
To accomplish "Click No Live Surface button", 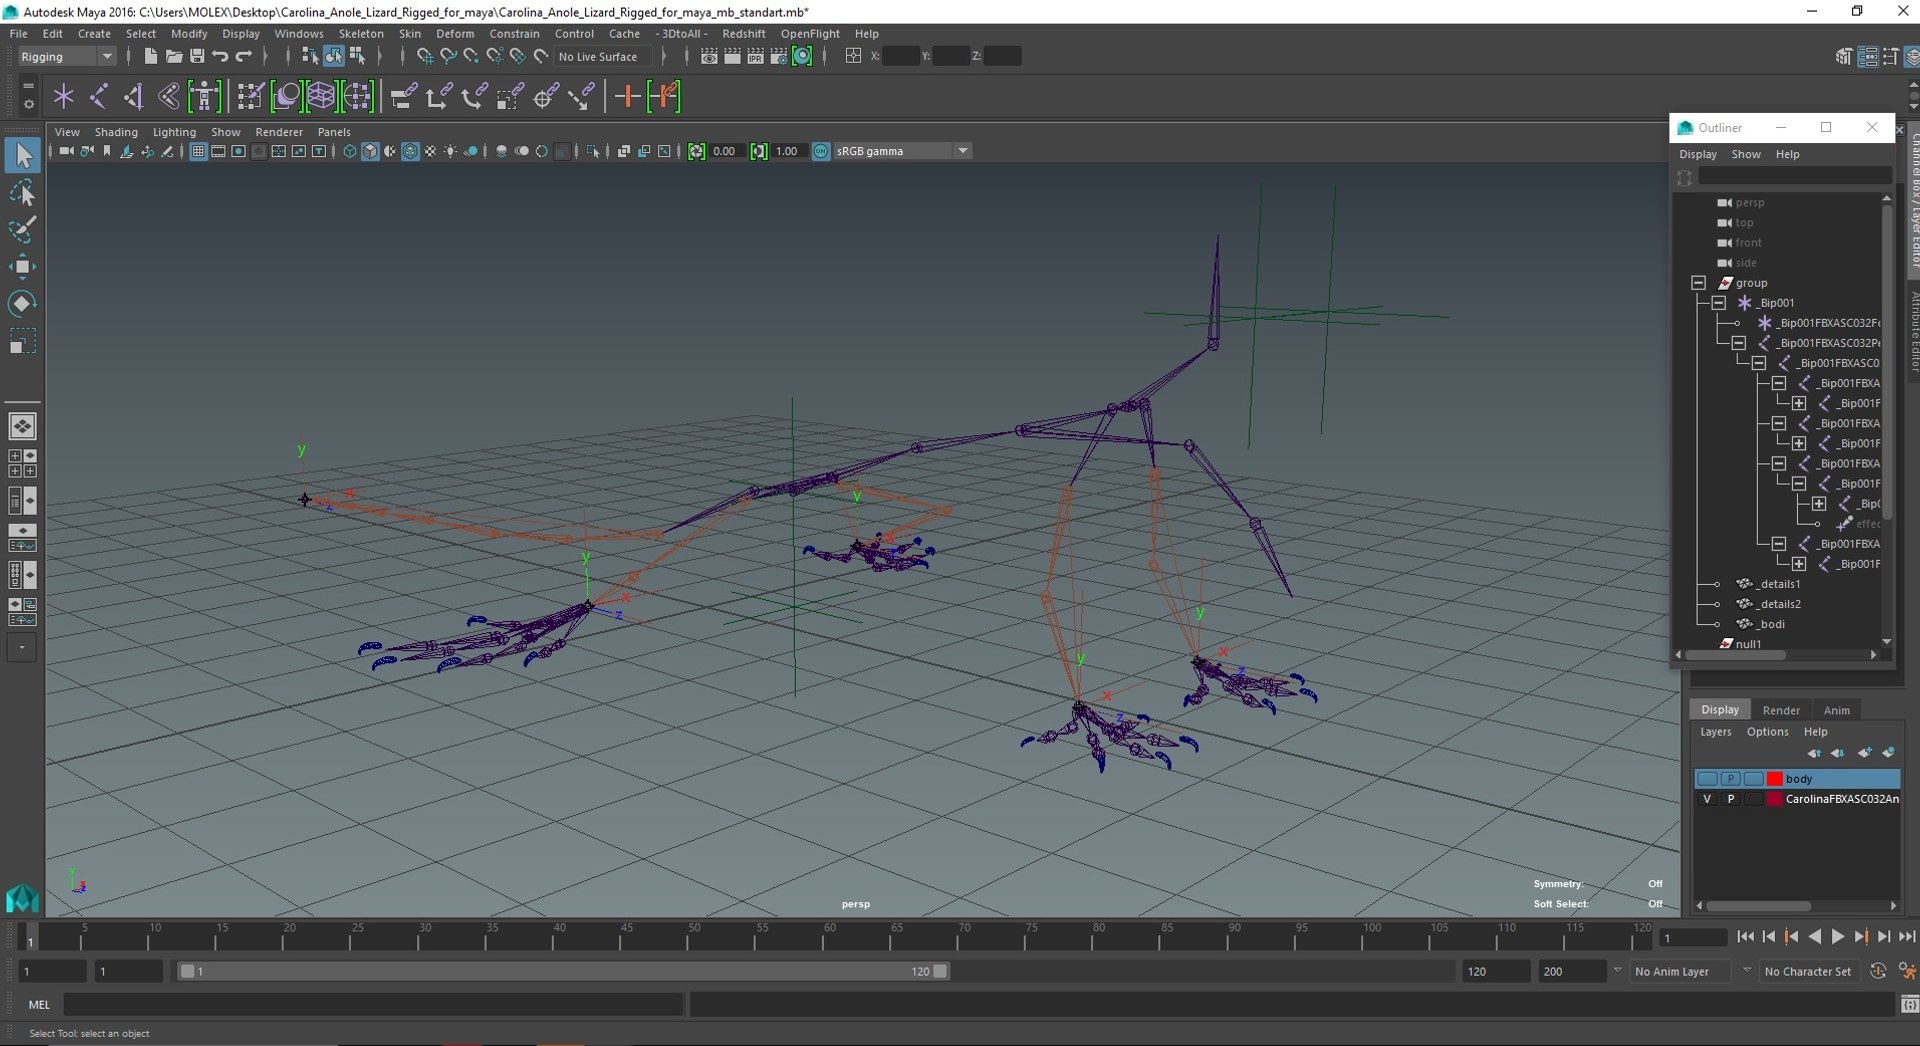I will (602, 56).
